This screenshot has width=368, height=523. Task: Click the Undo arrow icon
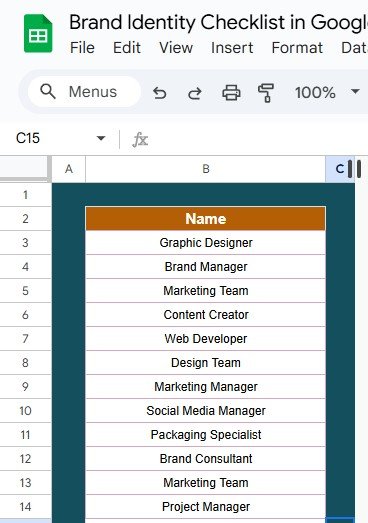point(160,93)
